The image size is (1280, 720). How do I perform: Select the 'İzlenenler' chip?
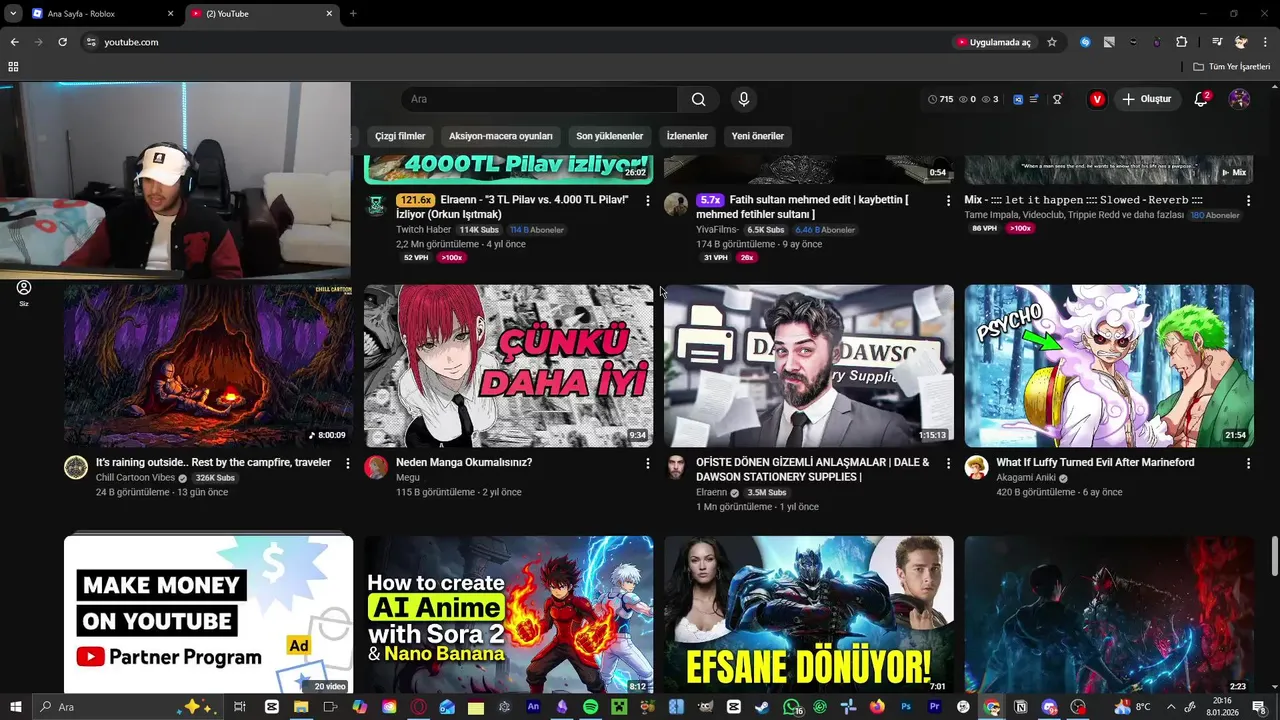pyautogui.click(x=687, y=136)
